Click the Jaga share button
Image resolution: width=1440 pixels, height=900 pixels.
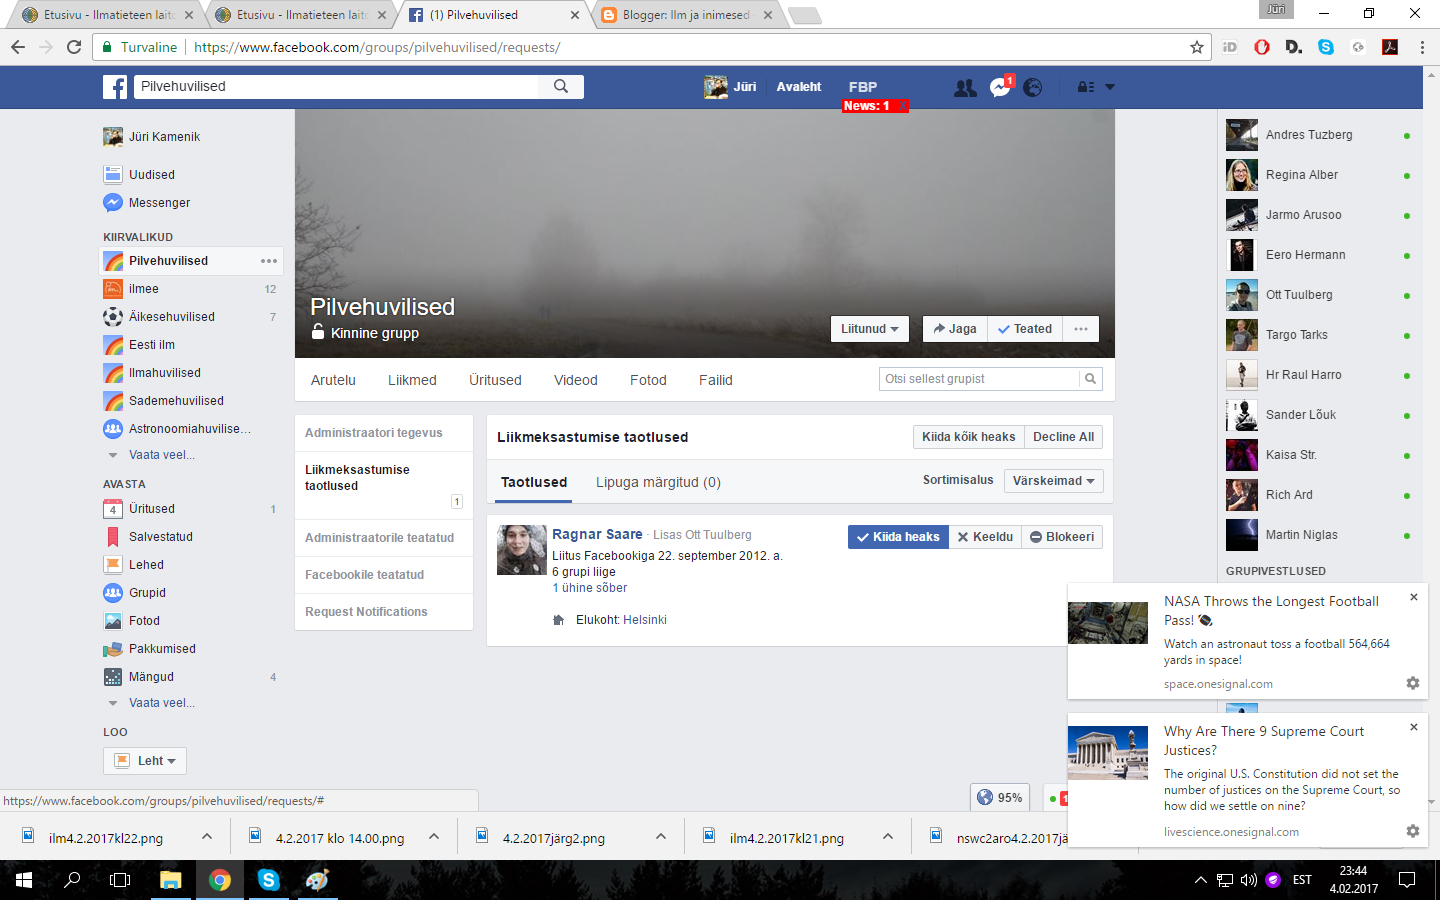[x=955, y=329]
